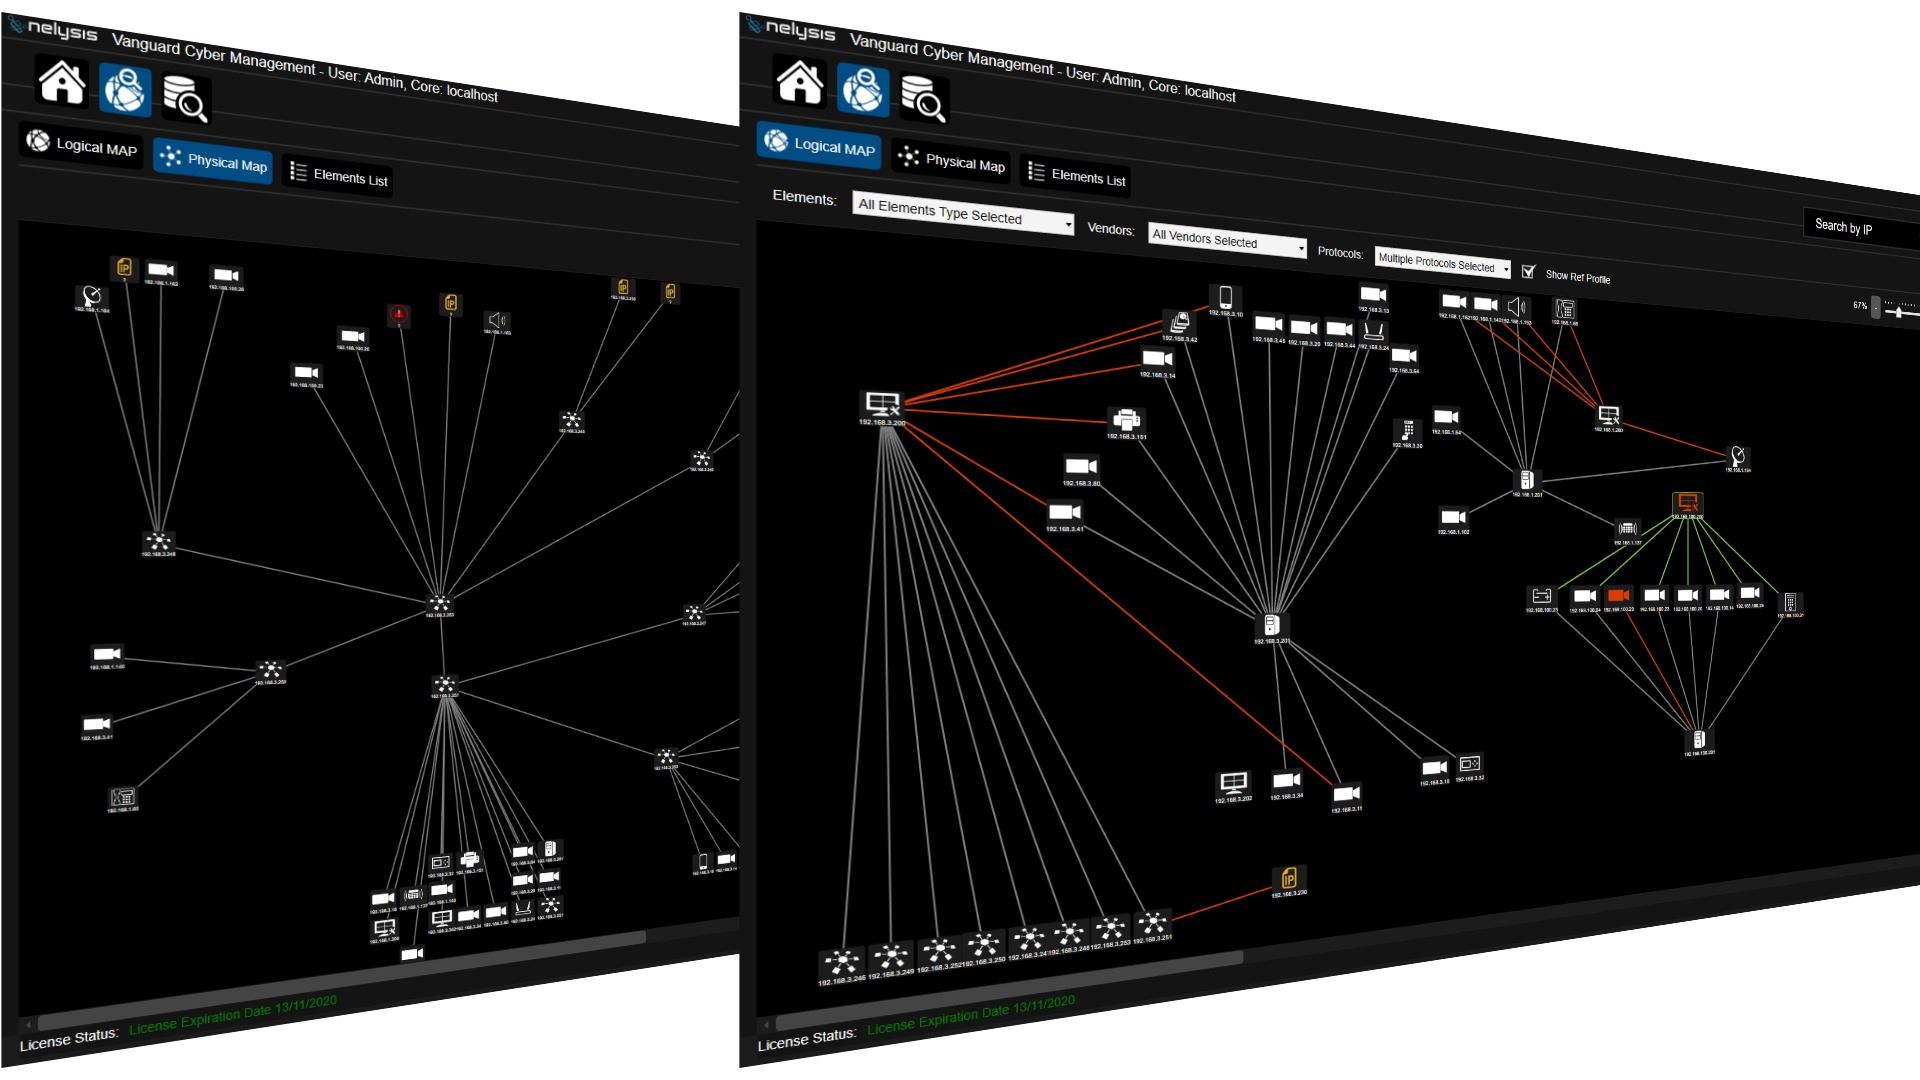This screenshot has width=1920, height=1080.
Task: Switch to Physical Map tab in right window
Action: [x=951, y=161]
